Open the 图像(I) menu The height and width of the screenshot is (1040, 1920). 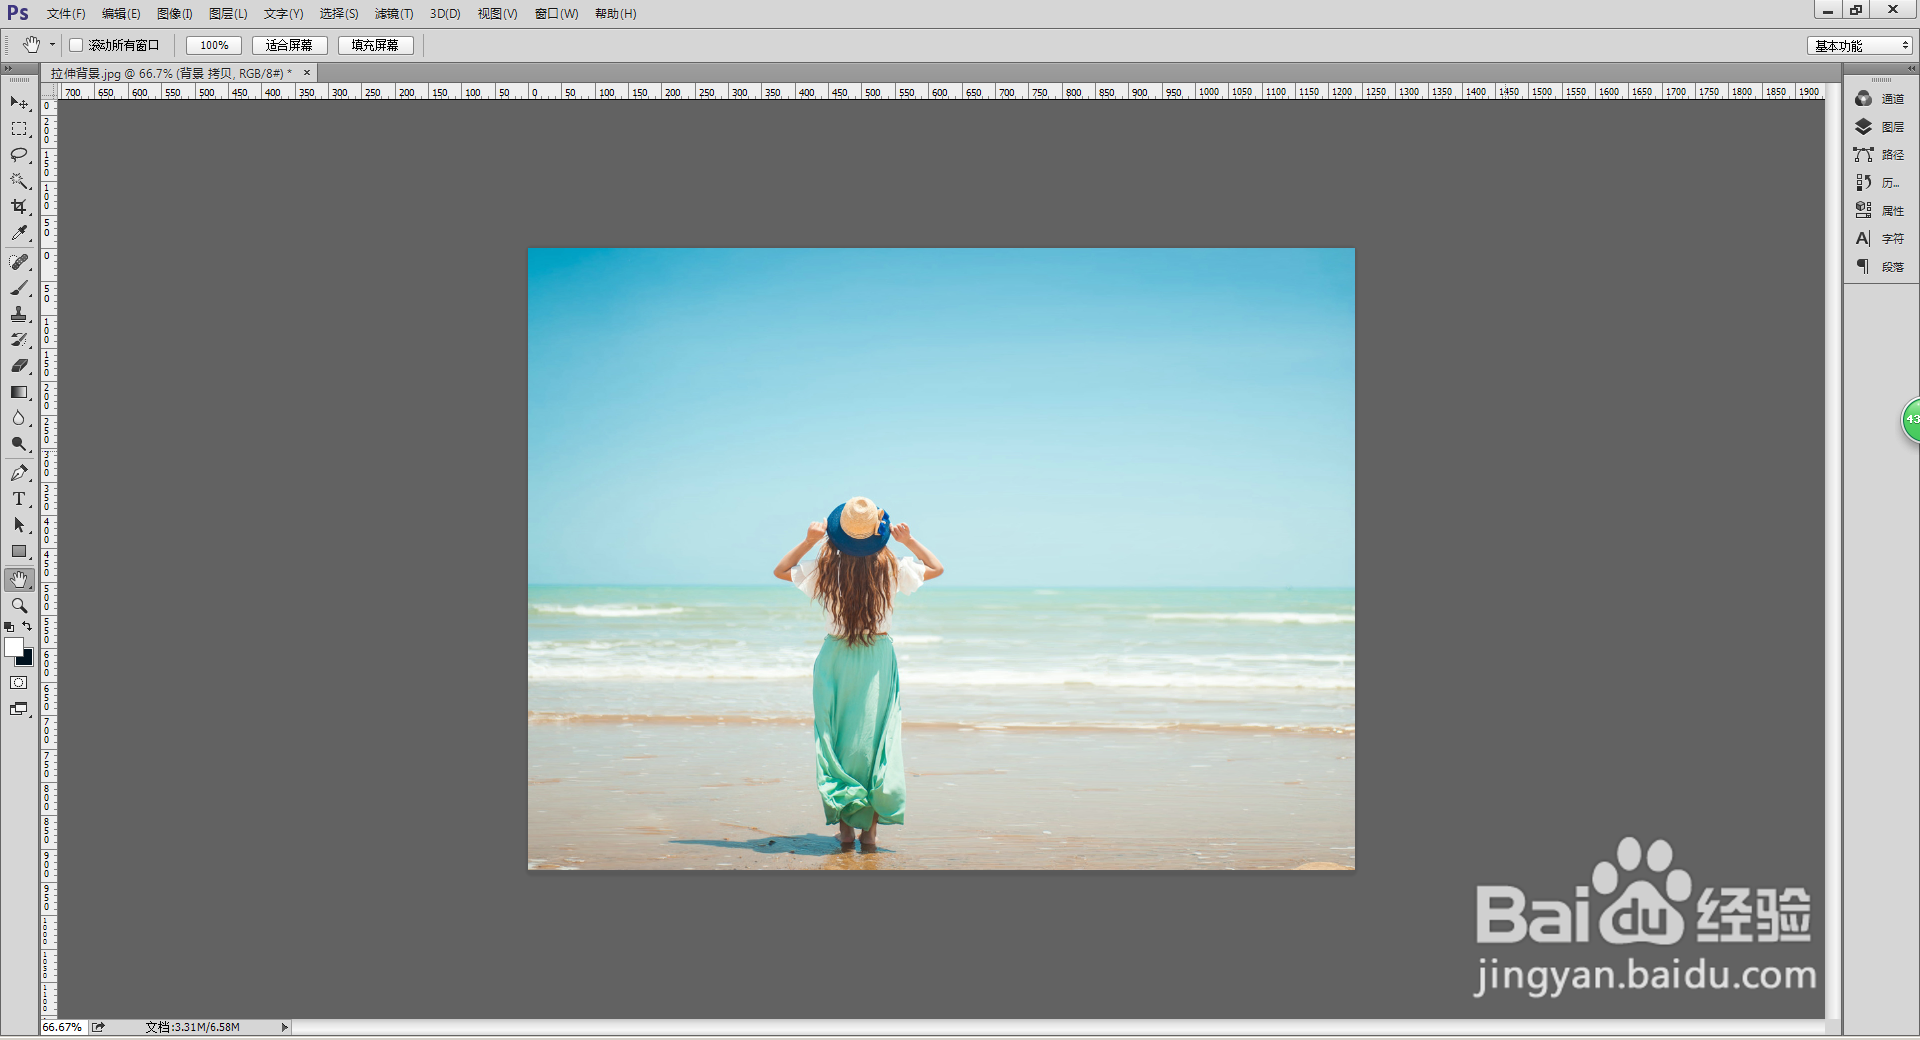coord(175,14)
